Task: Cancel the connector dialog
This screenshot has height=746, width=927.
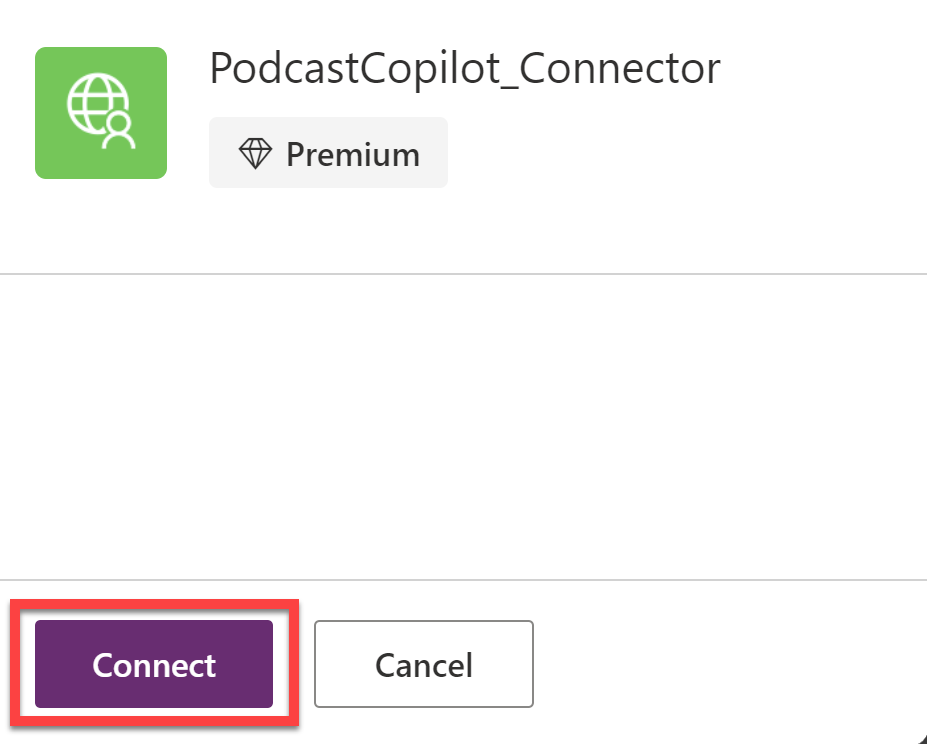Action: click(x=424, y=665)
